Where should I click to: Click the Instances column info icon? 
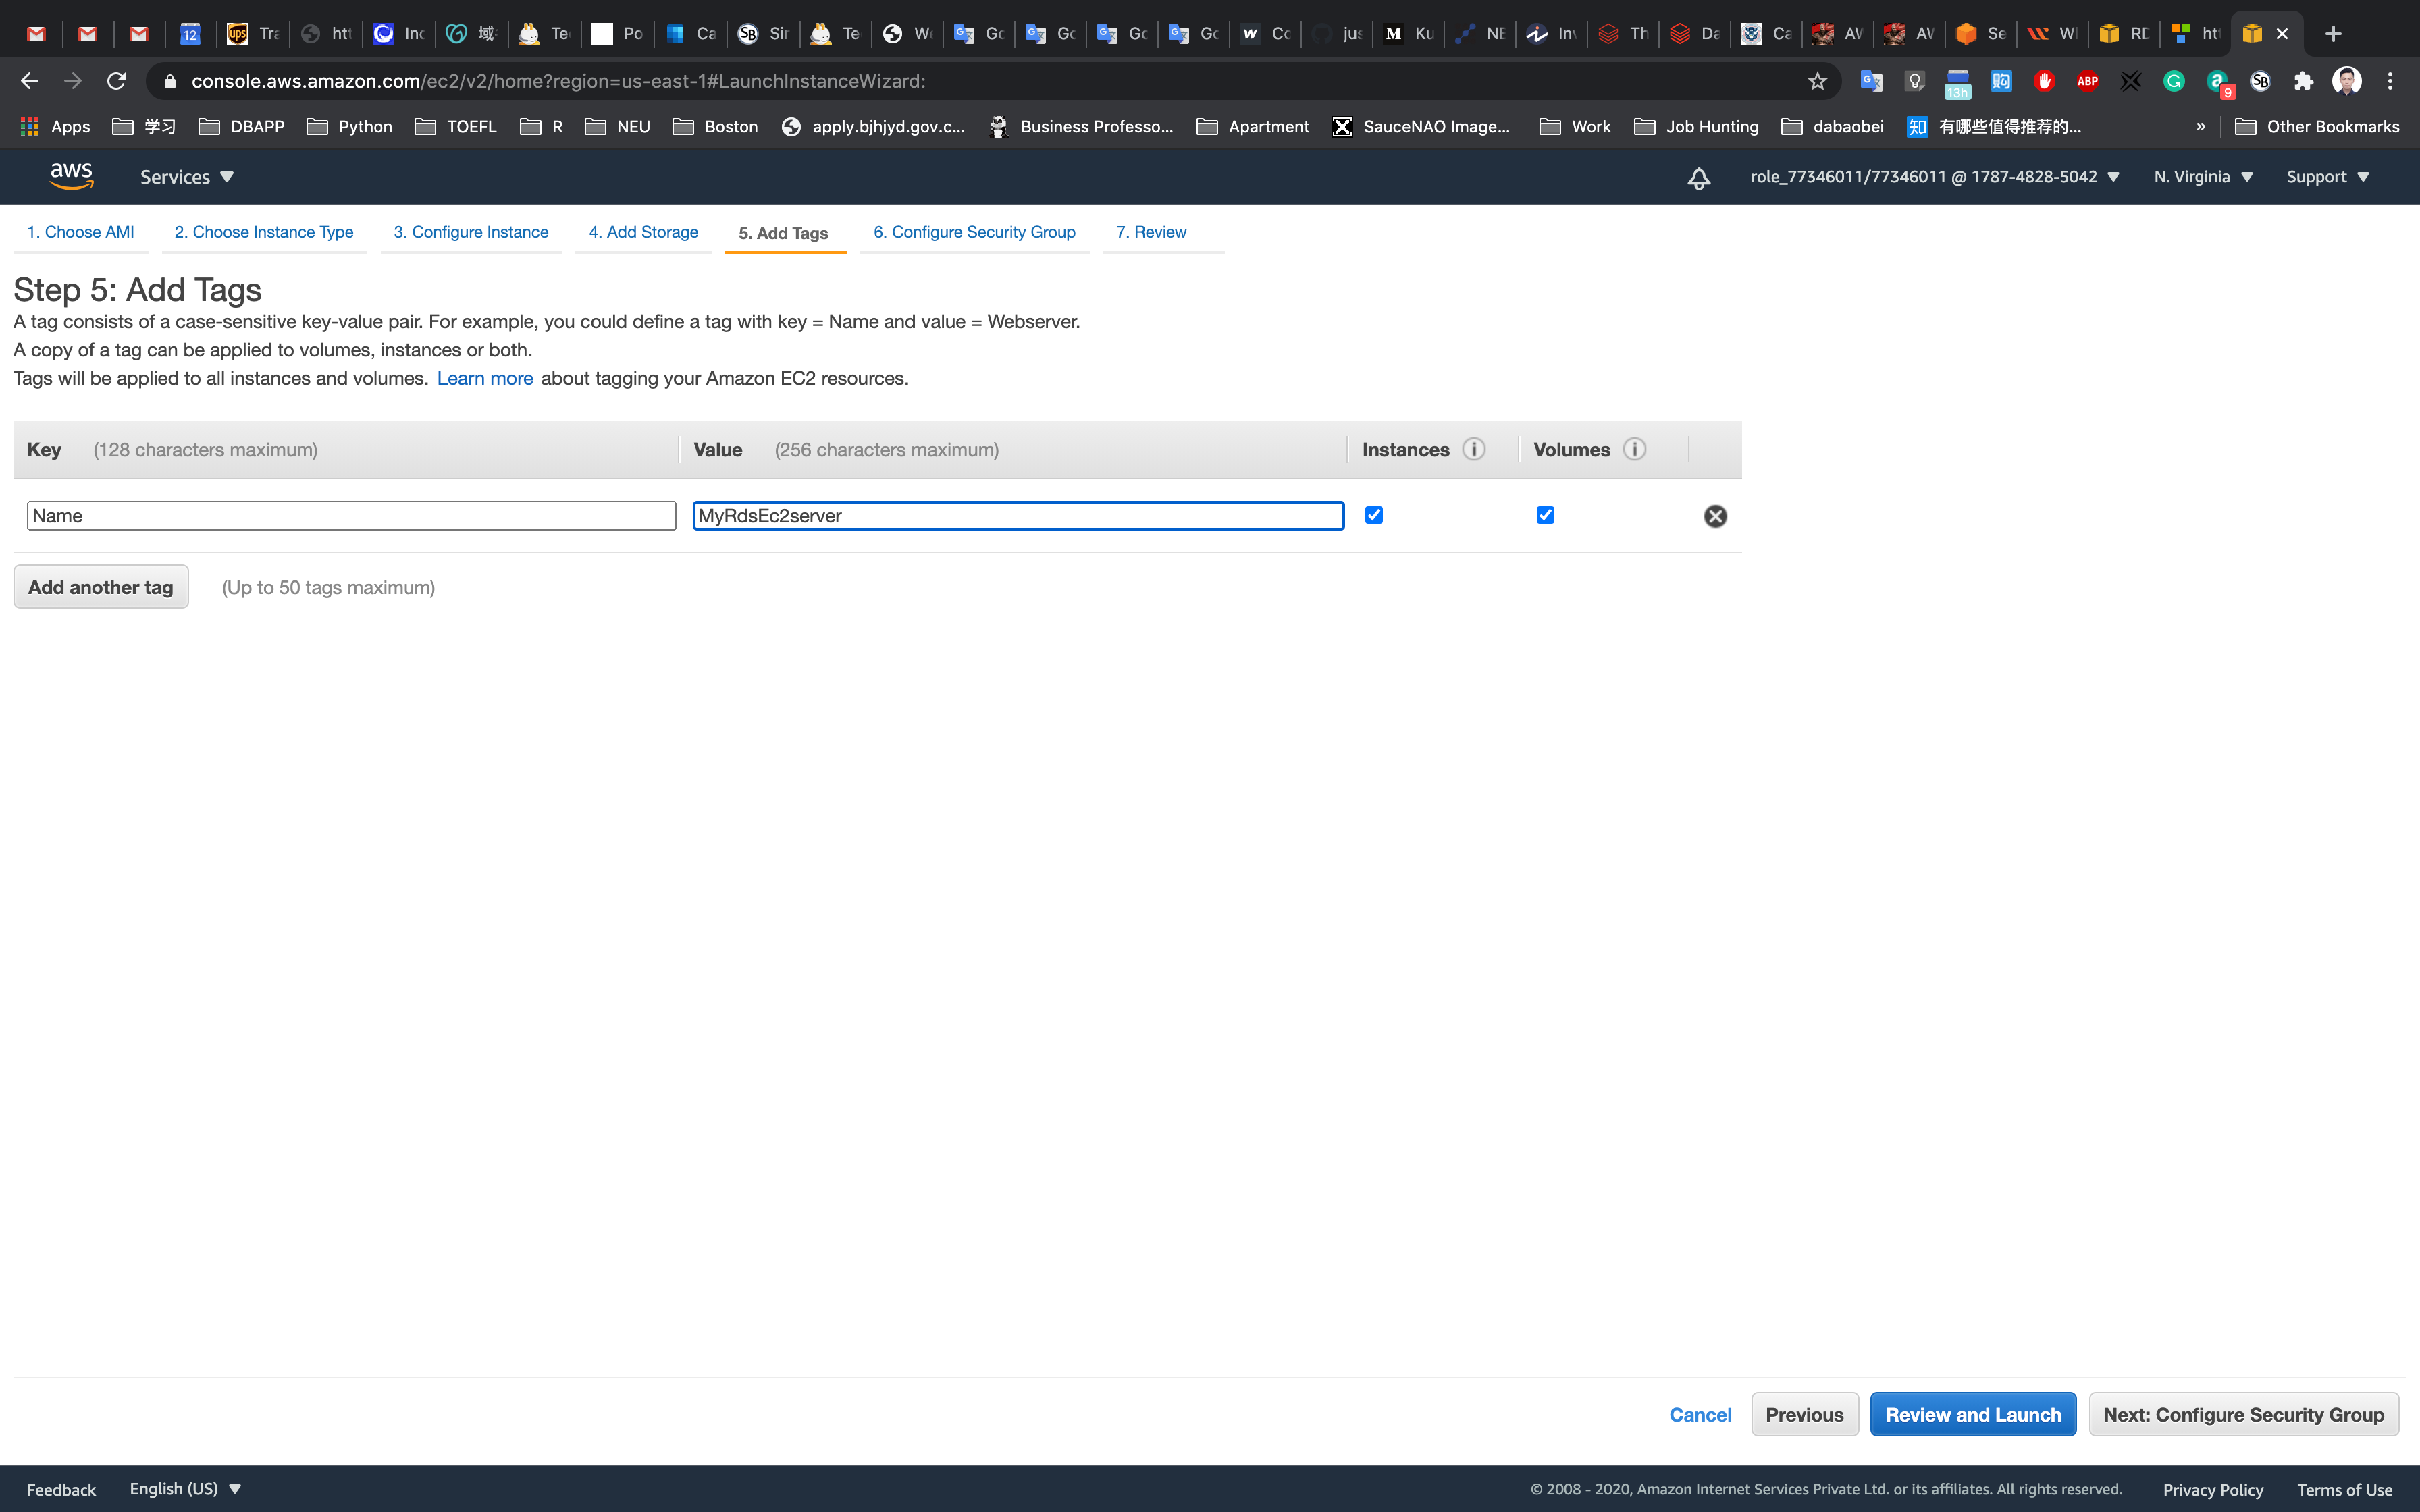tap(1474, 449)
